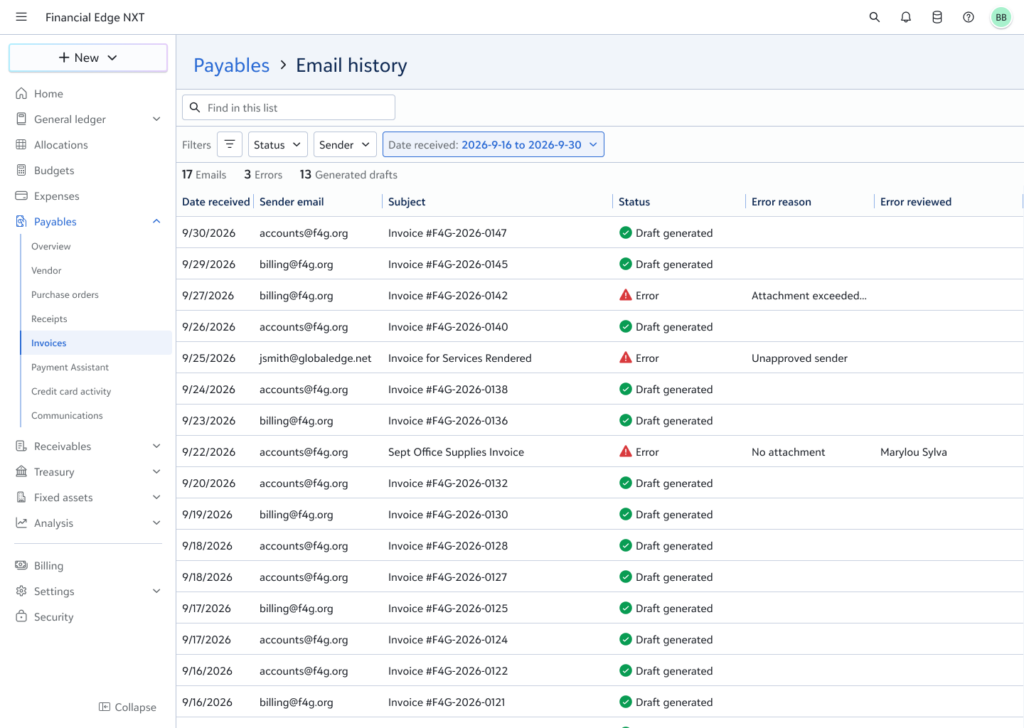Open Payment Assistant submenu item
Screen dimensions: 1024x728
[70, 367]
